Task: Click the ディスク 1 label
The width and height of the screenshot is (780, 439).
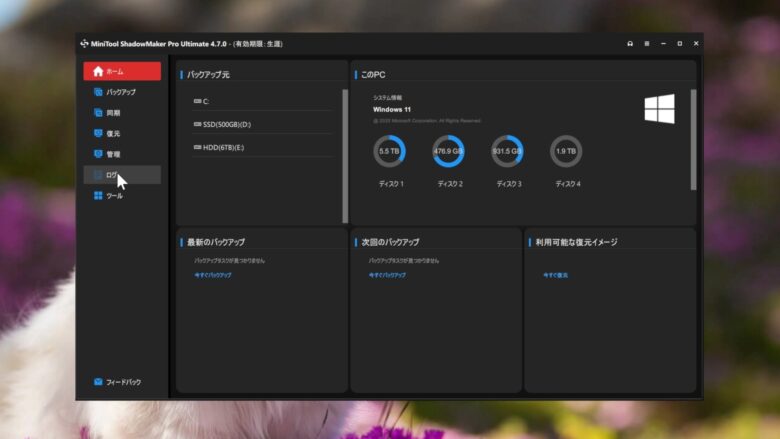Action: (x=391, y=184)
